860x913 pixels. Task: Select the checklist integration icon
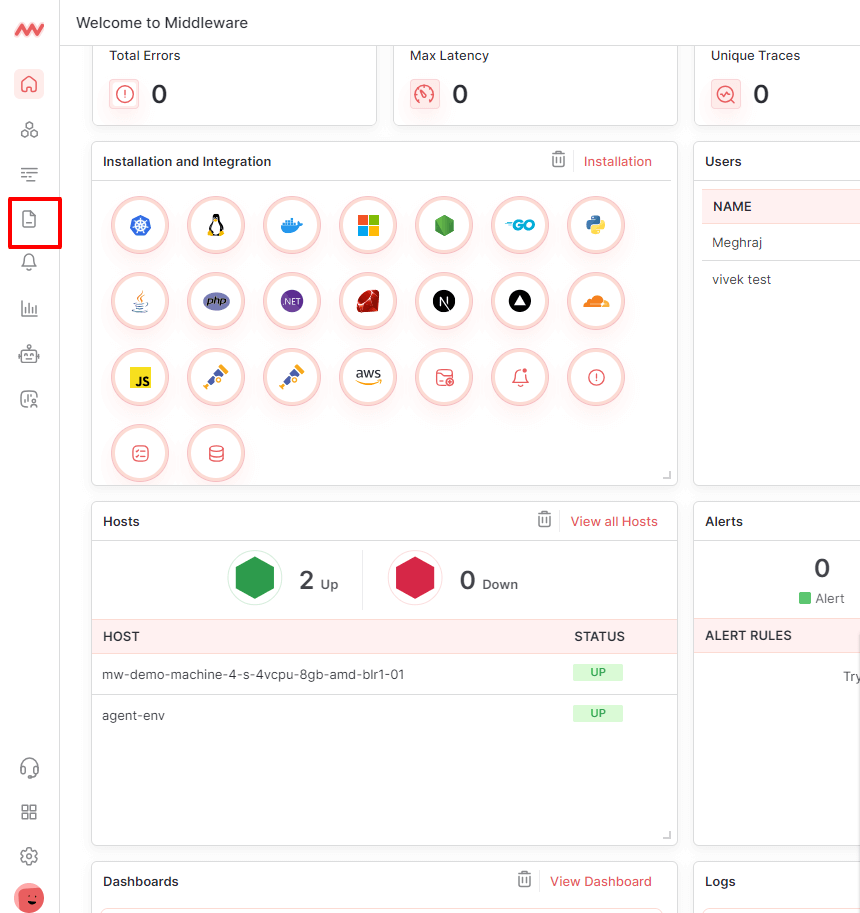[140, 453]
